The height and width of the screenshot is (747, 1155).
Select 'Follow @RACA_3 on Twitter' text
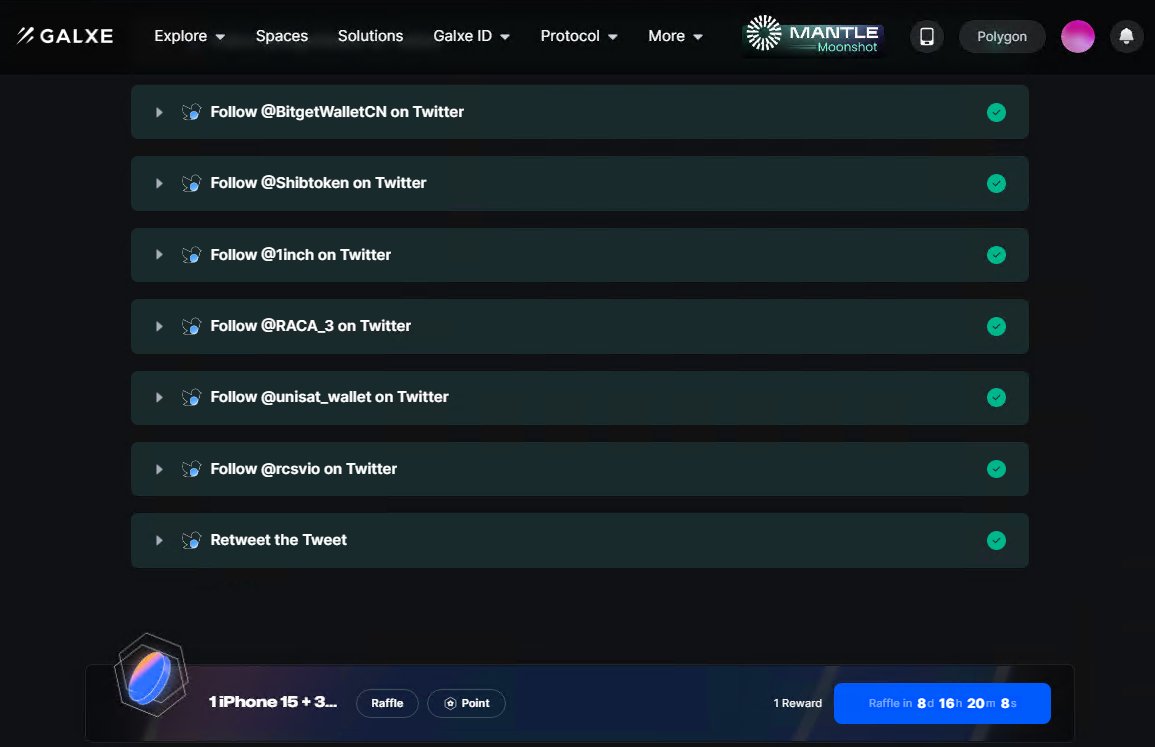[310, 326]
